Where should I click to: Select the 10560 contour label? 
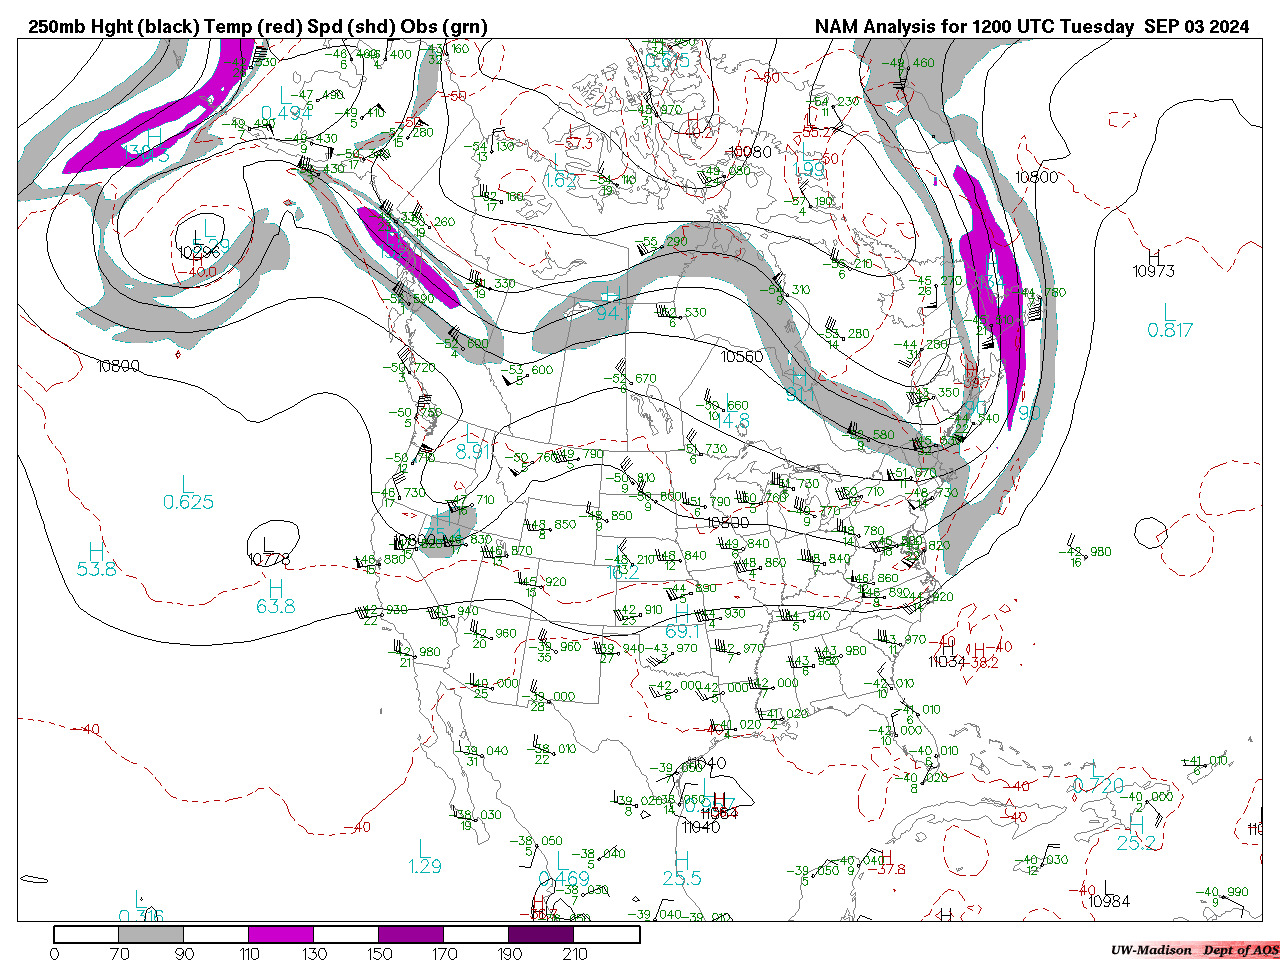(x=742, y=356)
